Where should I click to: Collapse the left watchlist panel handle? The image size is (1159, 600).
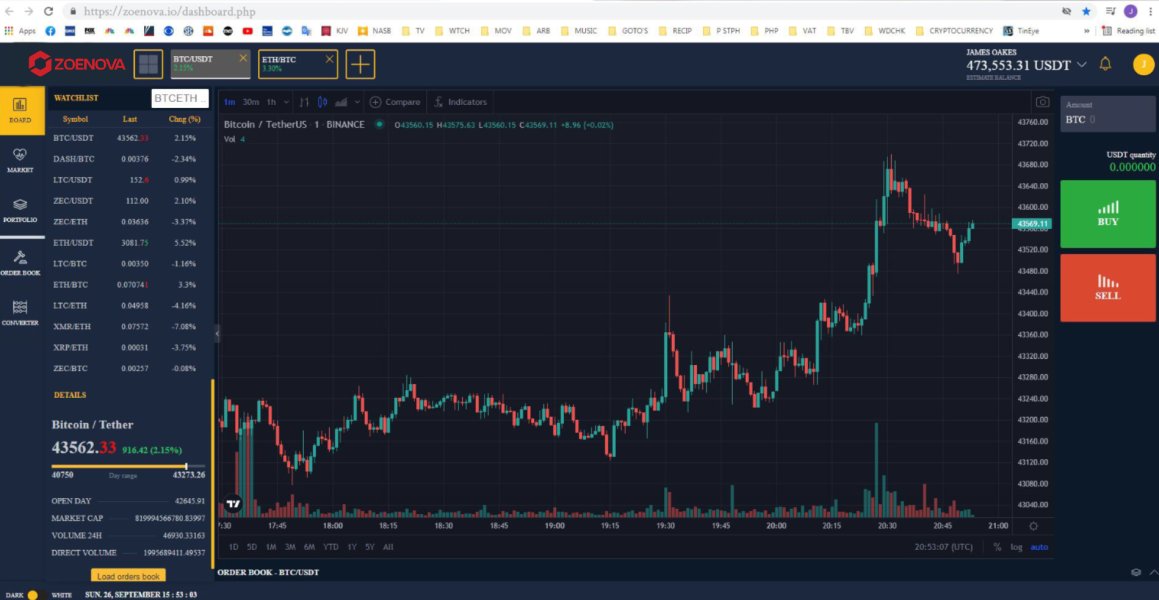pyautogui.click(x=217, y=334)
